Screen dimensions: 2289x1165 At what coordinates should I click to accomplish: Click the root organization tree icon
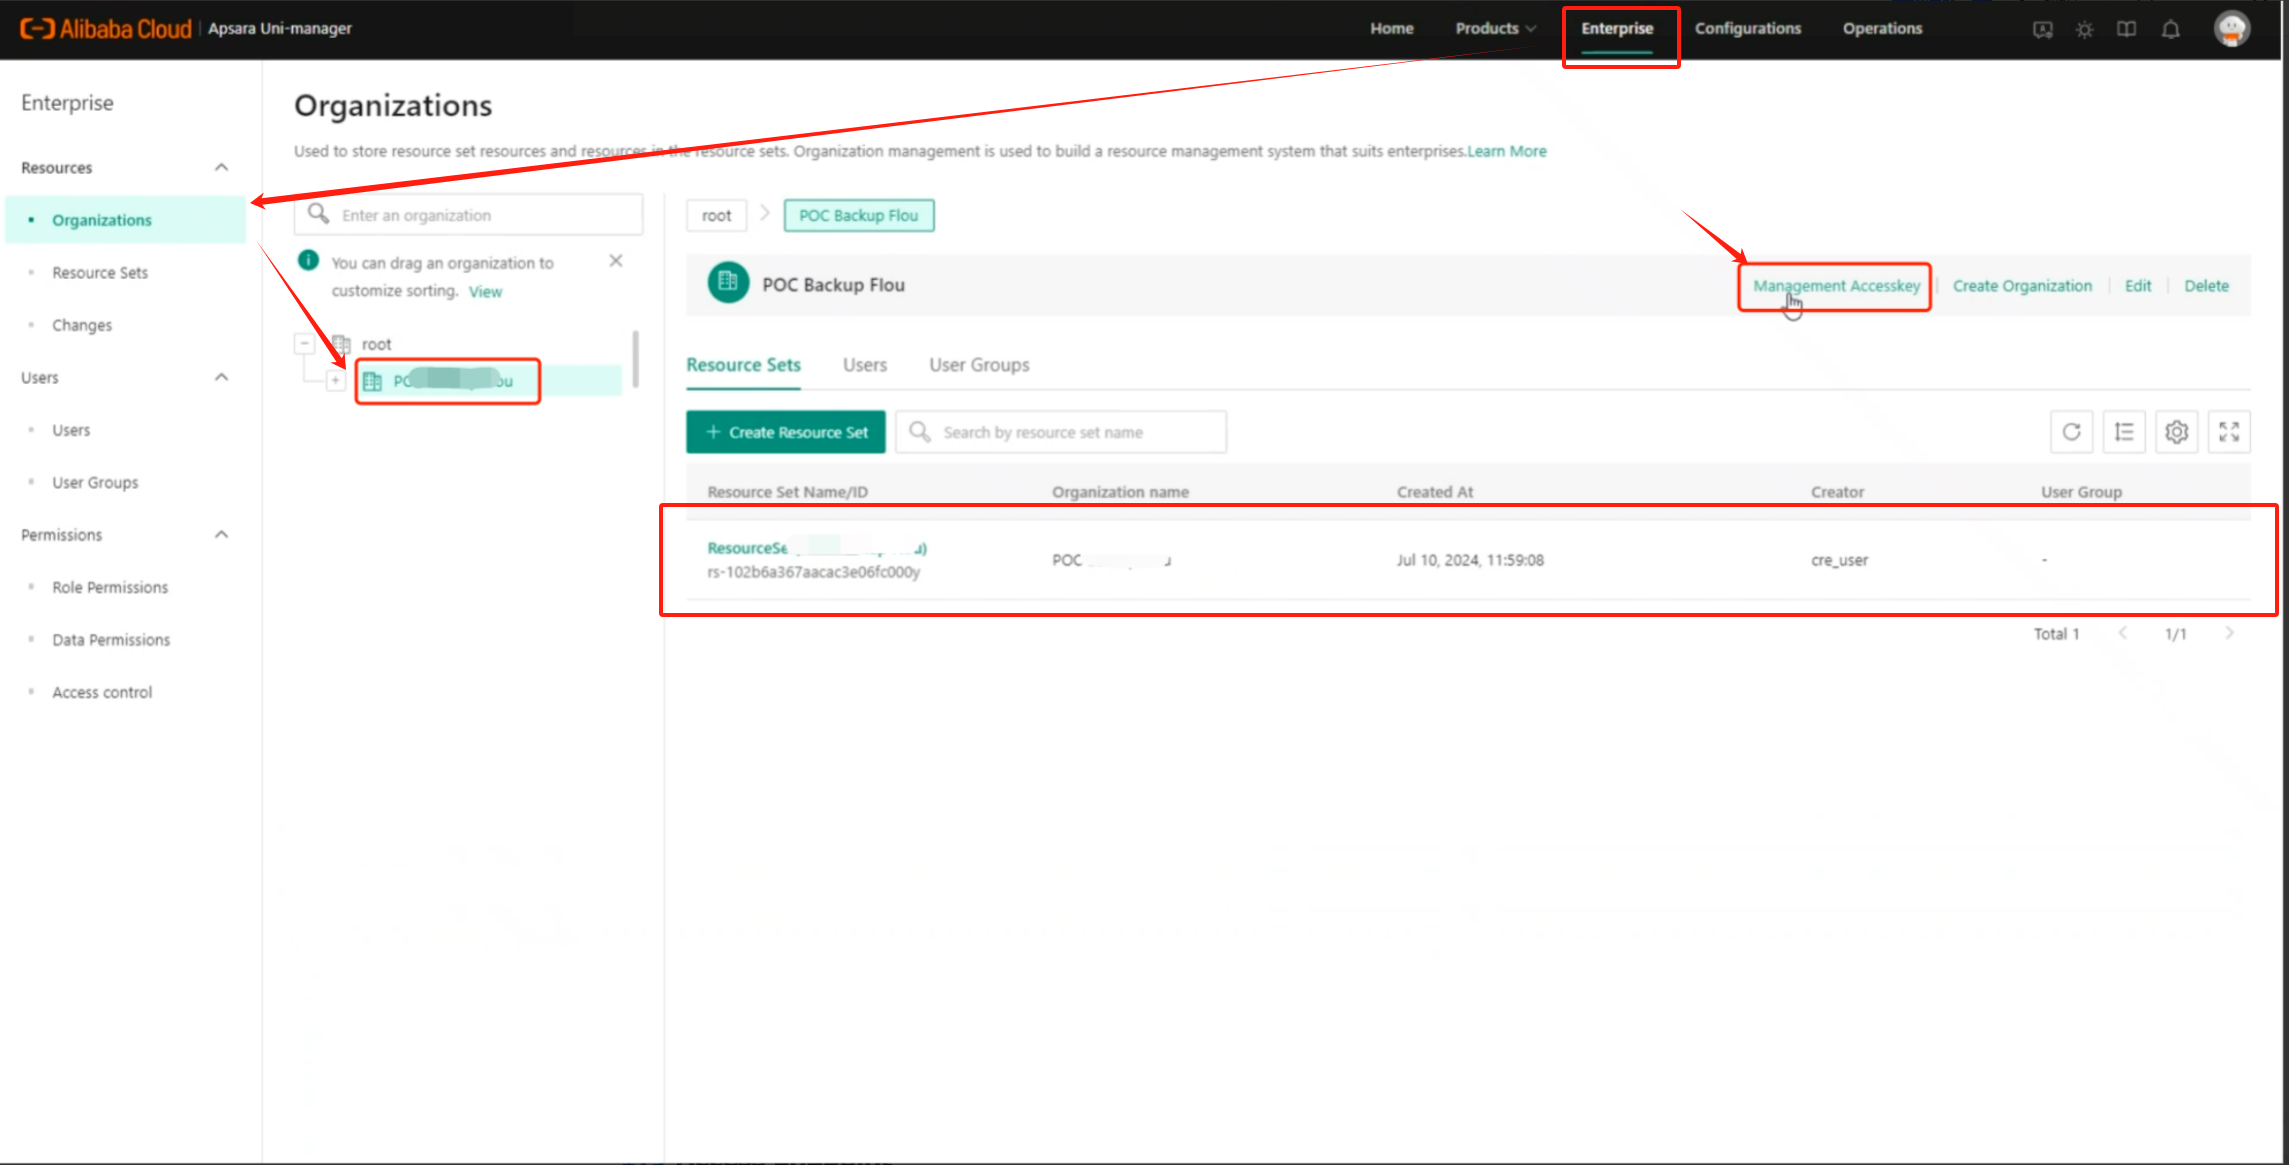click(x=341, y=343)
